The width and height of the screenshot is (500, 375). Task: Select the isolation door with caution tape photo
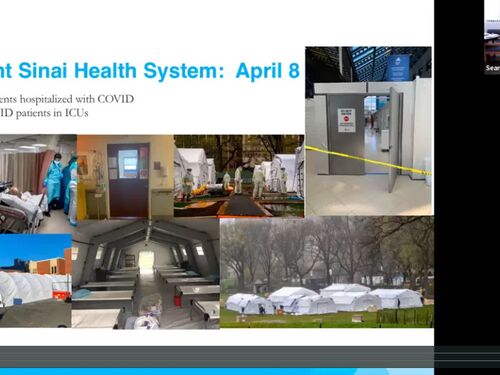click(369, 131)
